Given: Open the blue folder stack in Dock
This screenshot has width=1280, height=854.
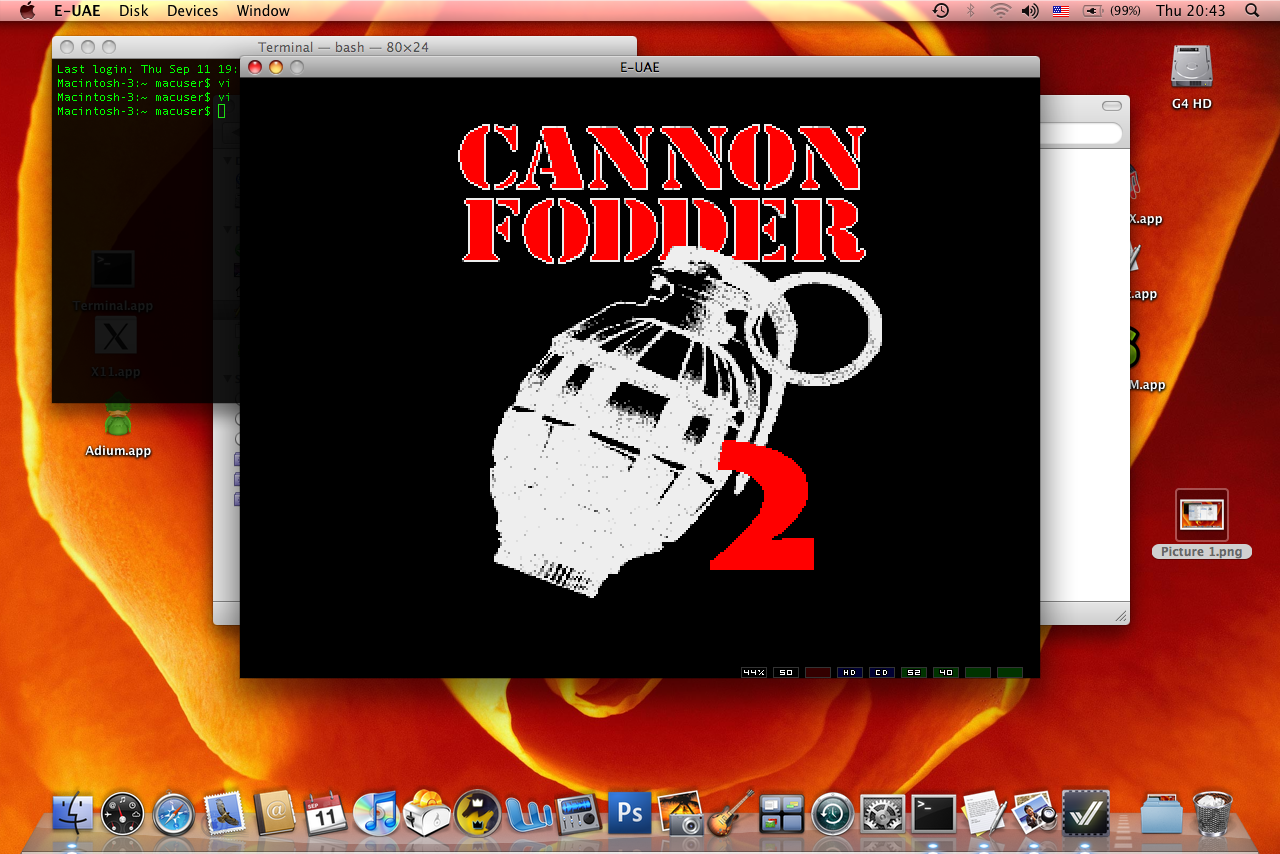Looking at the screenshot, I should coord(1161,814).
